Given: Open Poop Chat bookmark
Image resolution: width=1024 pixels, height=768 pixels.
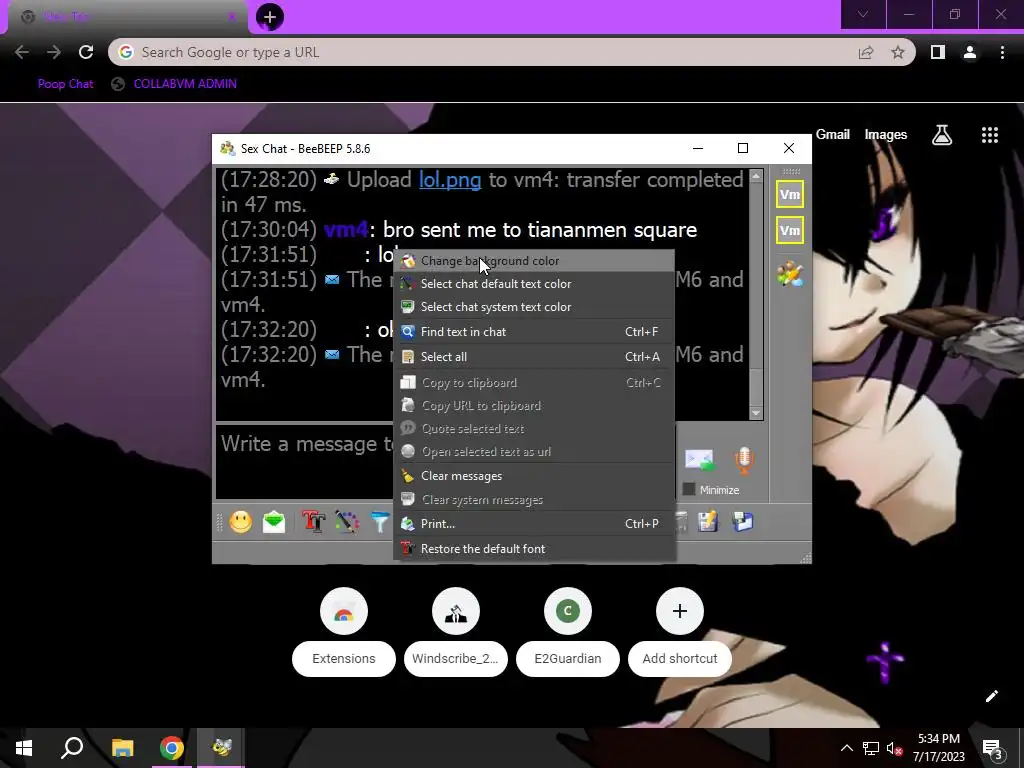Looking at the screenshot, I should (65, 84).
